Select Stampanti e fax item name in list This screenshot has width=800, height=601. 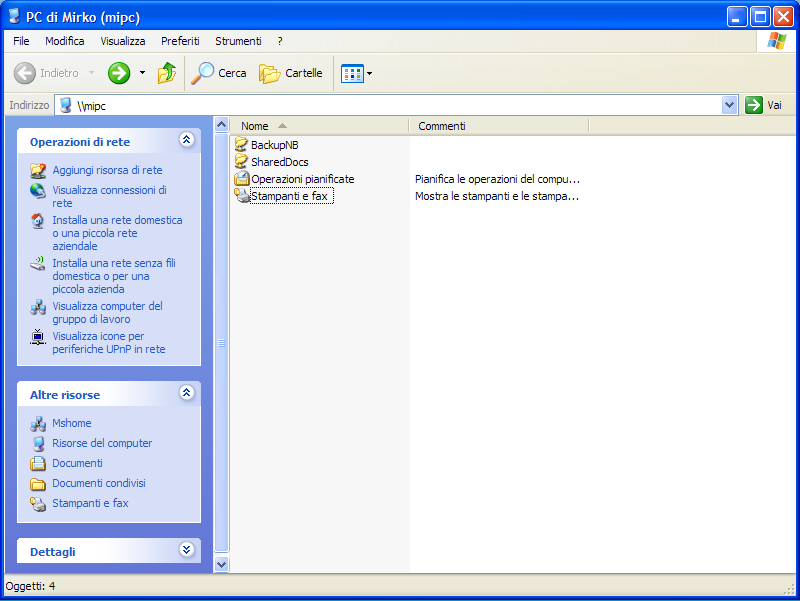289,196
